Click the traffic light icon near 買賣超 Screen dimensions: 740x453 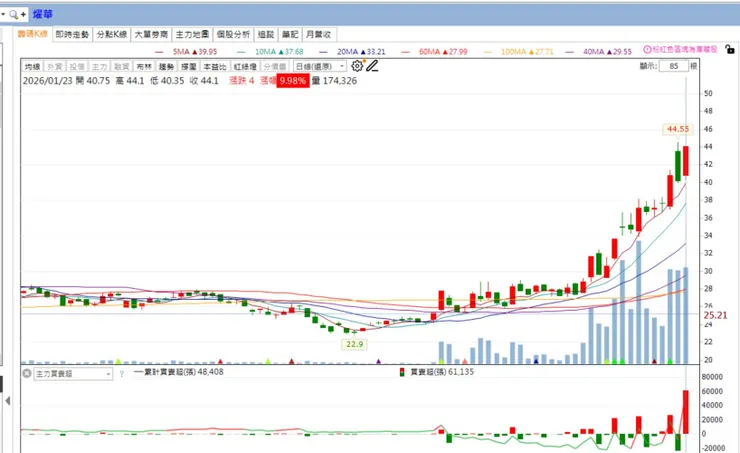click(402, 372)
